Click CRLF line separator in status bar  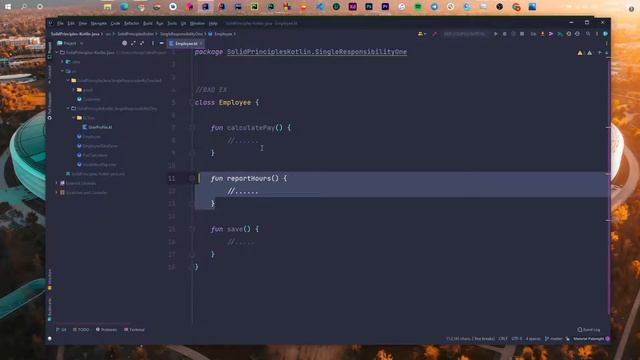[503, 339]
